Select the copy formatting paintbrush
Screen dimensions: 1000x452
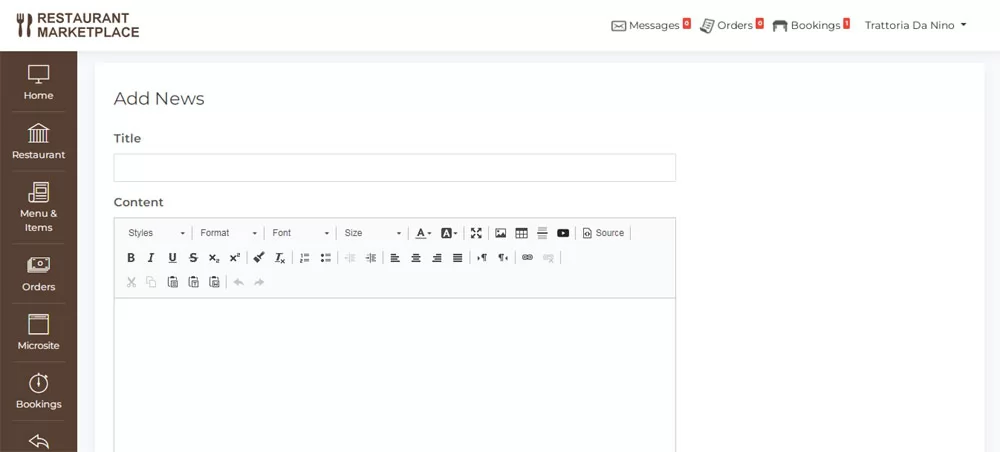coord(259,258)
